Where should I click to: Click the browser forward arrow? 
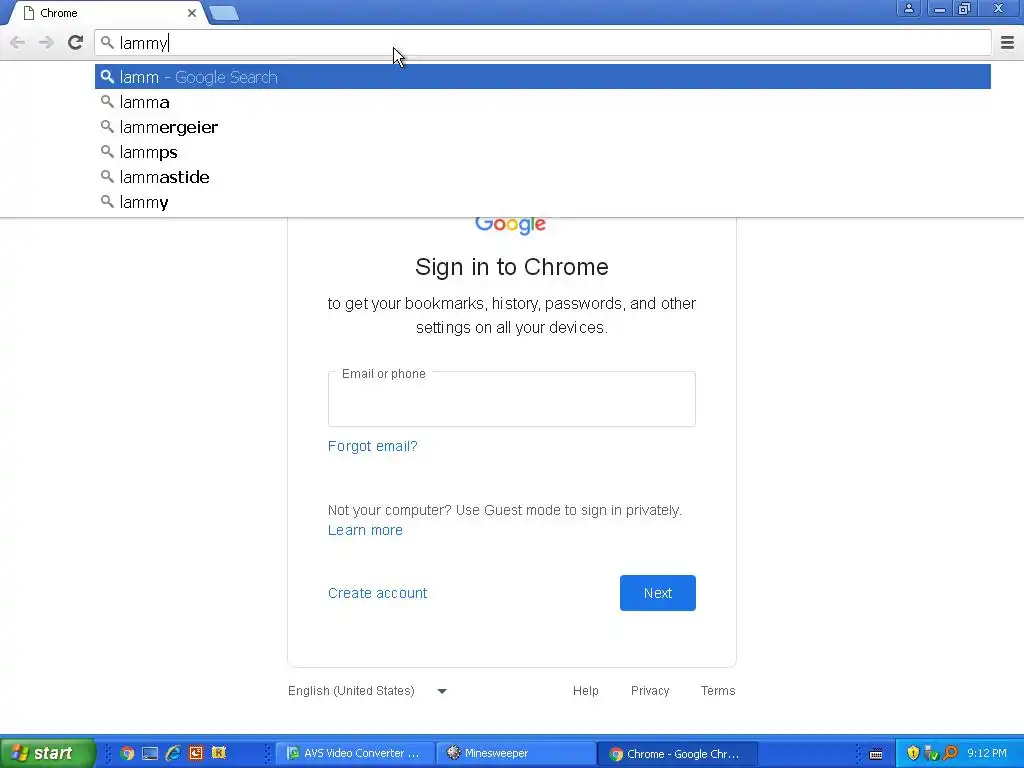[x=46, y=43]
